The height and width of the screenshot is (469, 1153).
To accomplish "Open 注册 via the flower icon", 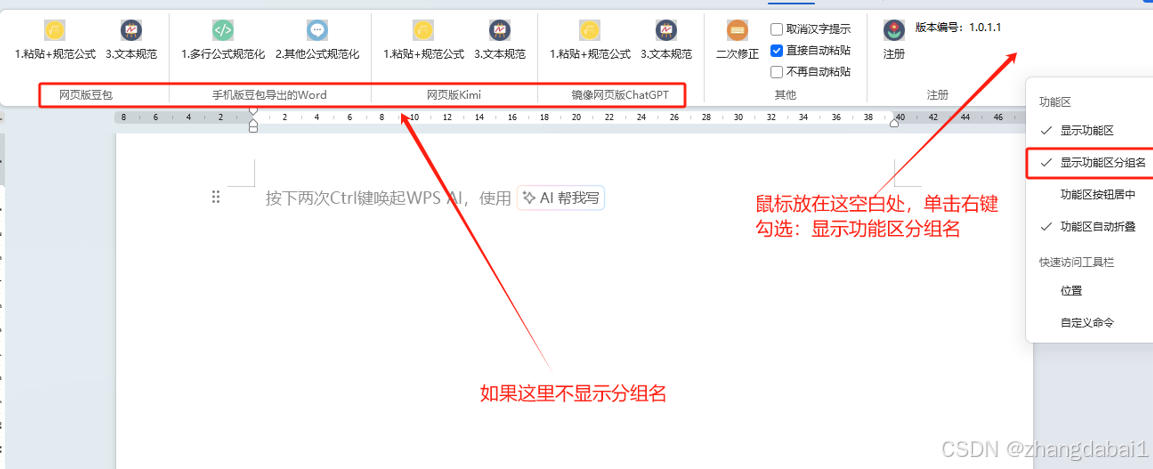I will pyautogui.click(x=893, y=30).
